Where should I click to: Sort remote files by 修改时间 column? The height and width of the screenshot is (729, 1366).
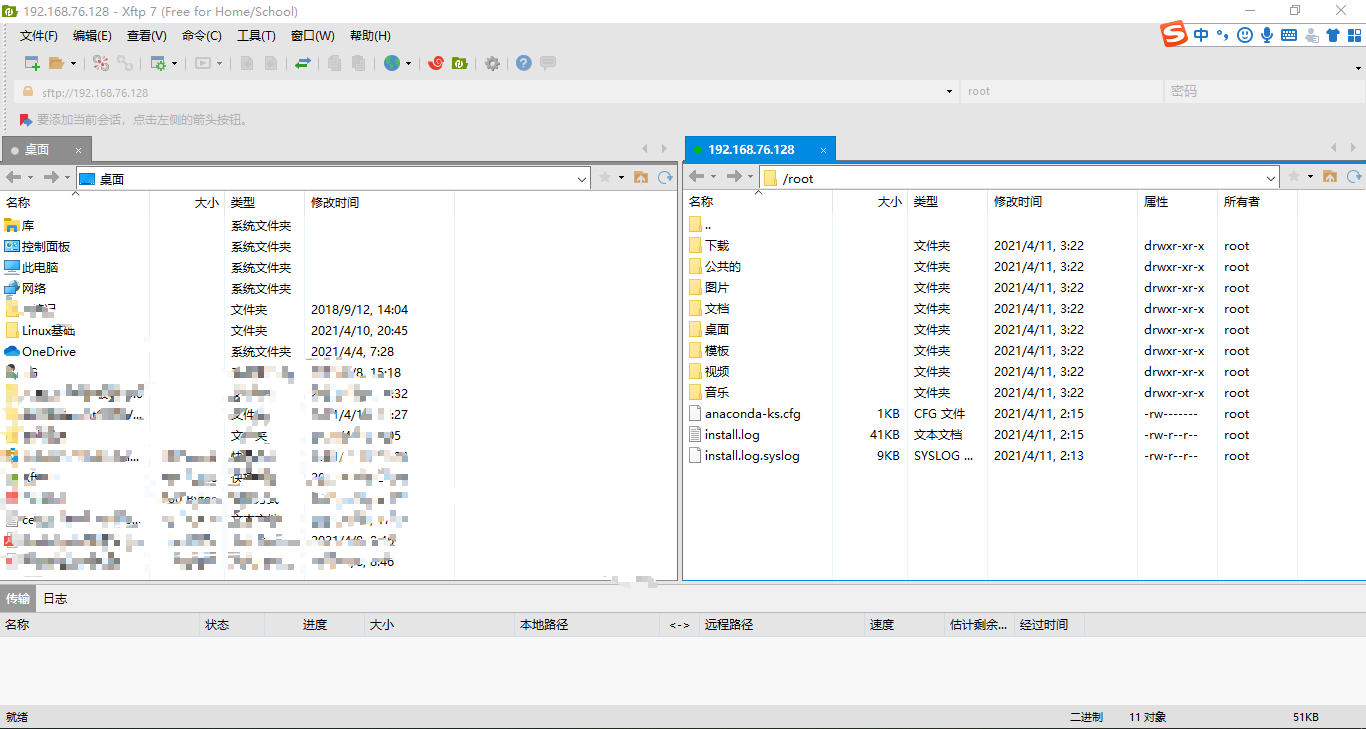pos(1062,202)
